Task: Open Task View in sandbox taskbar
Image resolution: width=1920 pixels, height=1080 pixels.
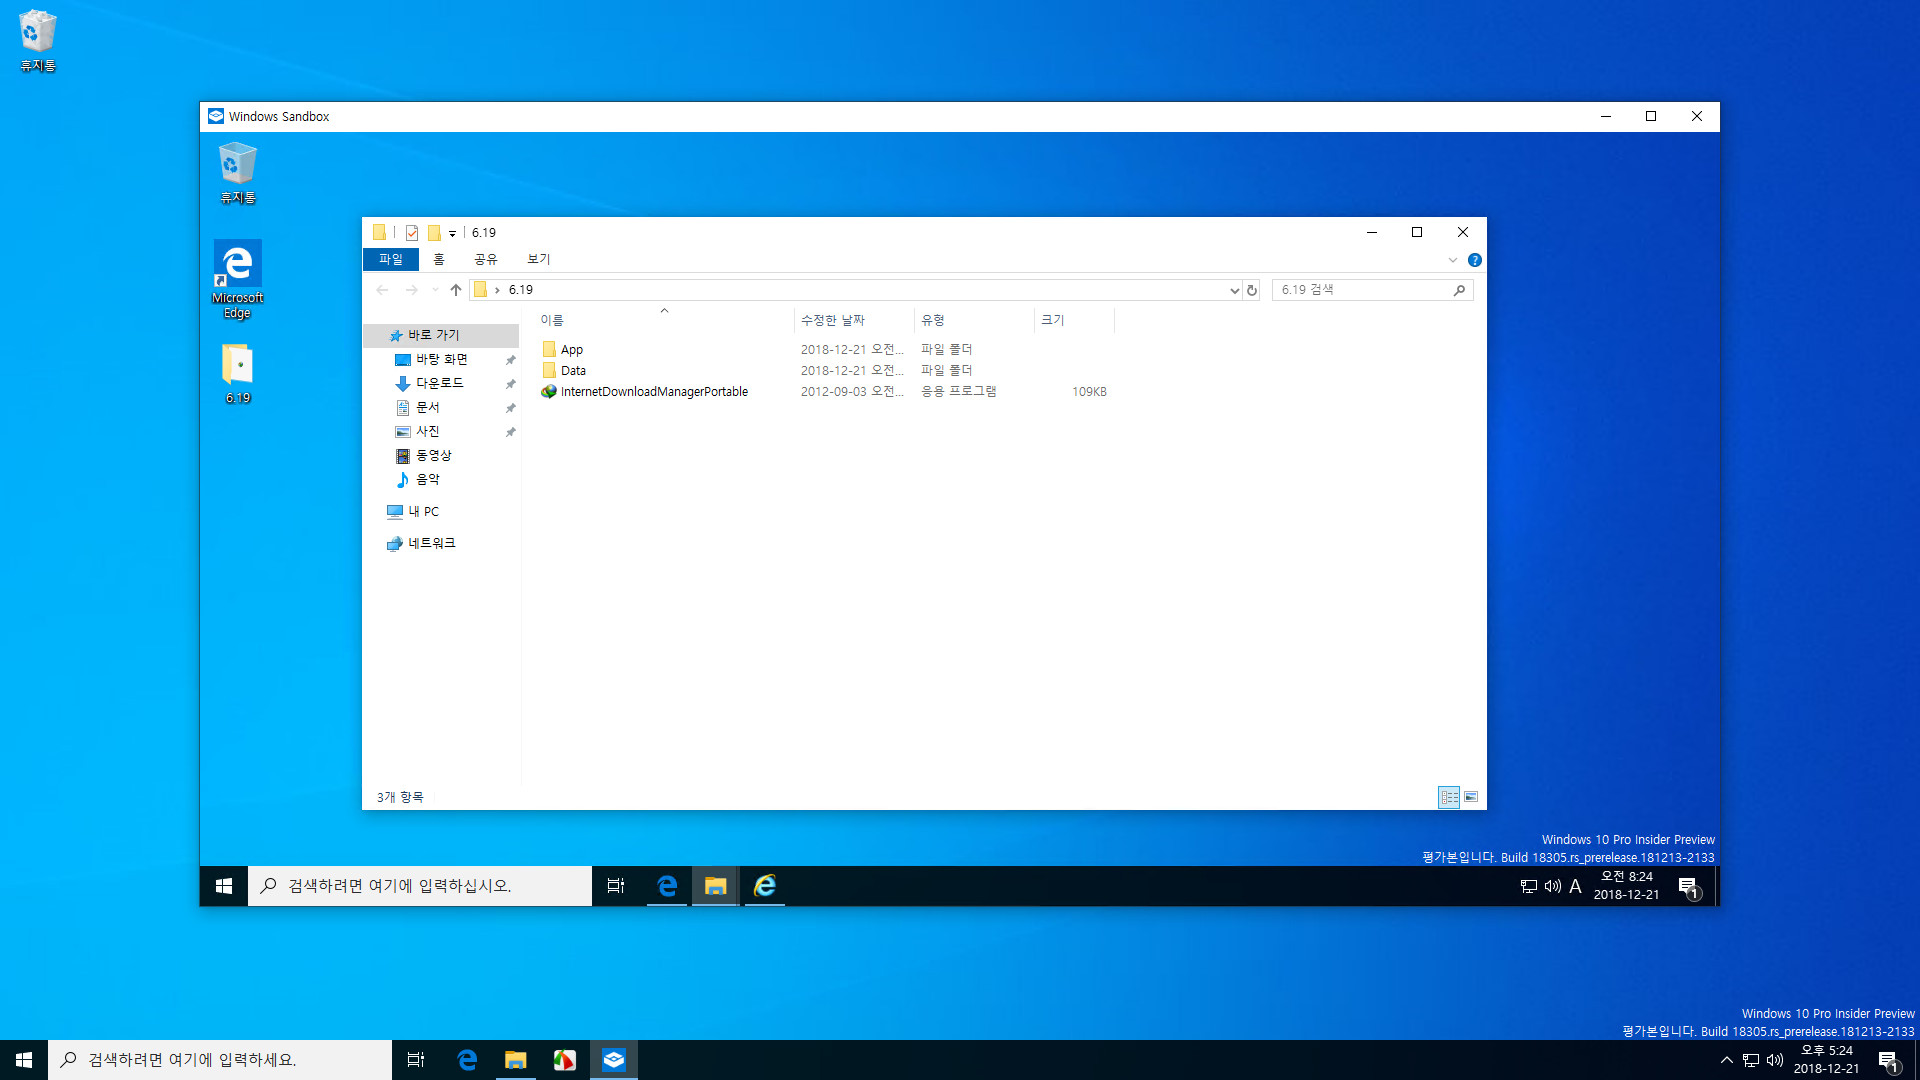Action: click(x=616, y=886)
